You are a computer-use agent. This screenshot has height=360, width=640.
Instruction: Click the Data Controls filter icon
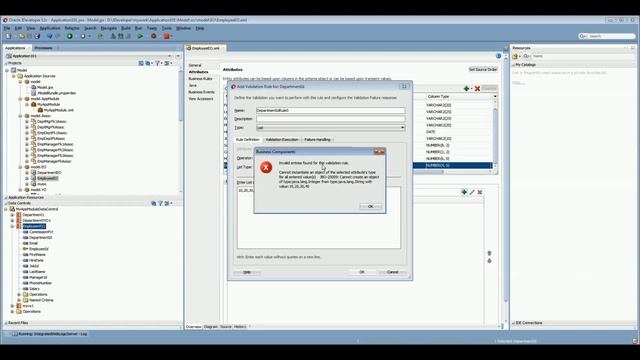[160, 203]
